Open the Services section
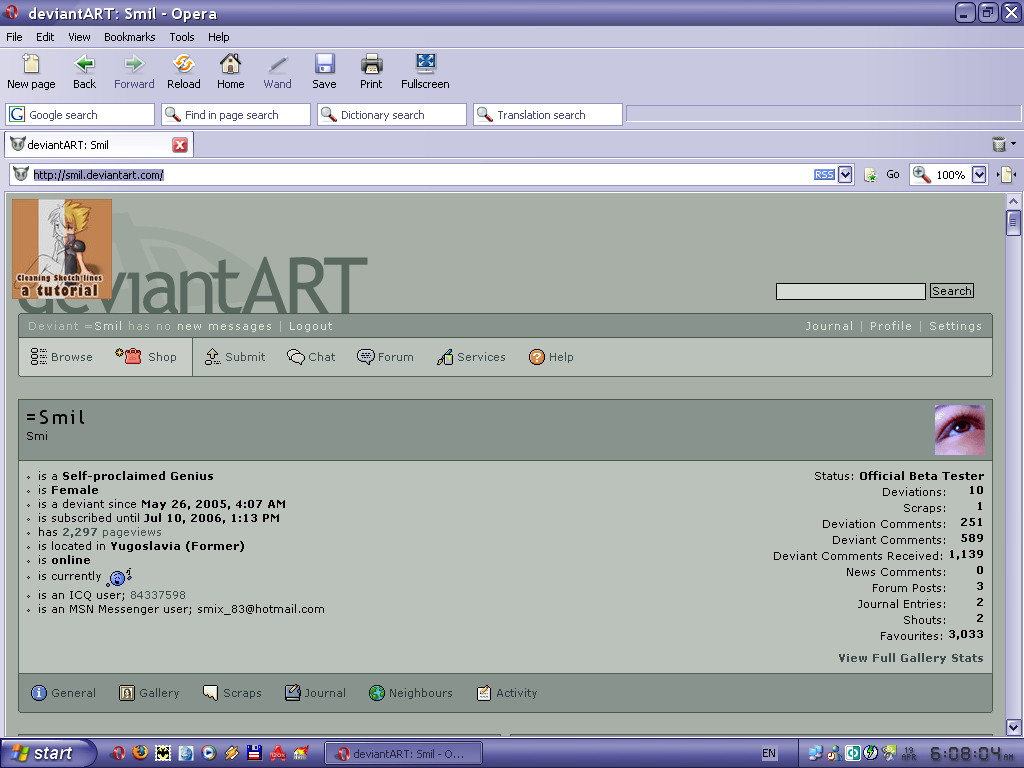Screen dimensions: 1024x768 click(x=471, y=357)
